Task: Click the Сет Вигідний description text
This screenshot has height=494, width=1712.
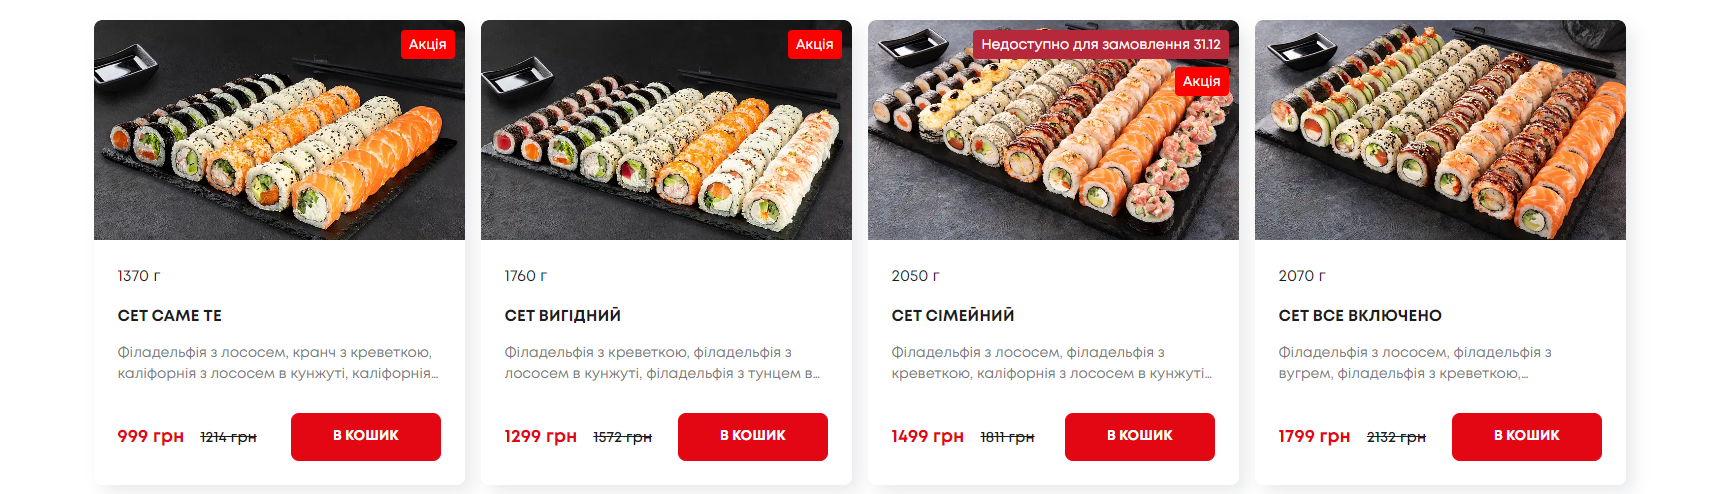Action: [x=662, y=363]
